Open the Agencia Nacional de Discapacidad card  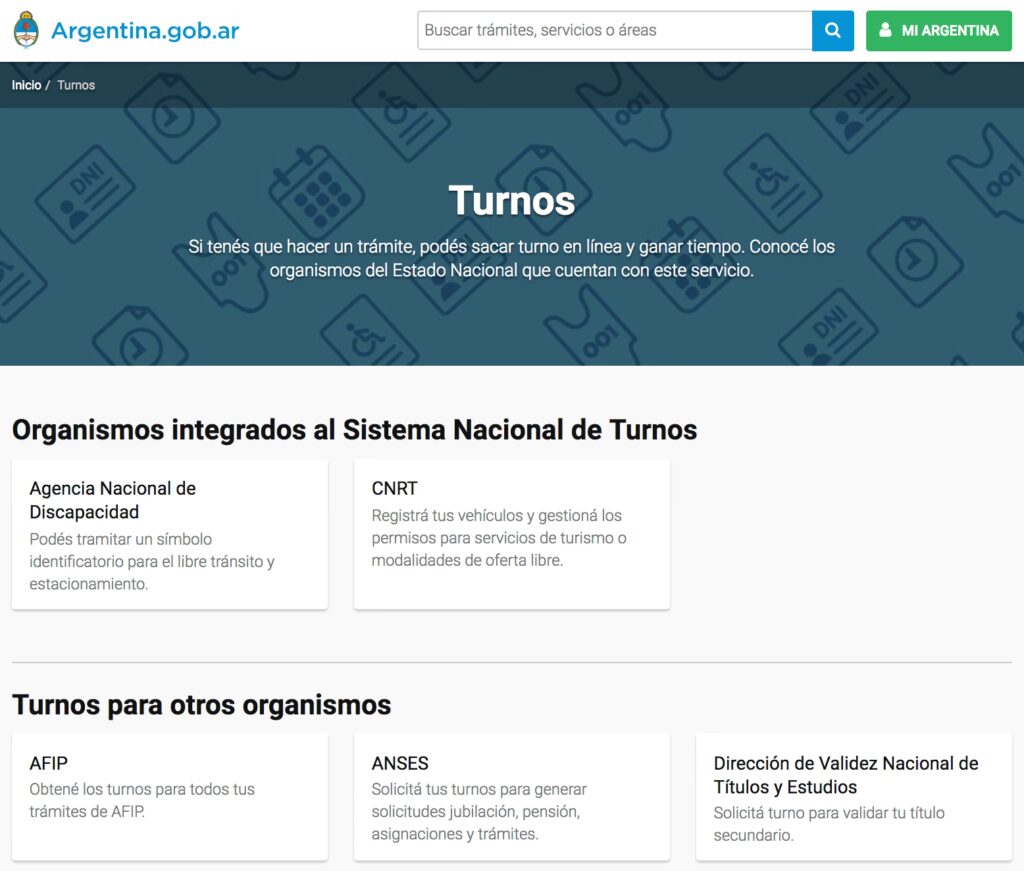tap(169, 534)
